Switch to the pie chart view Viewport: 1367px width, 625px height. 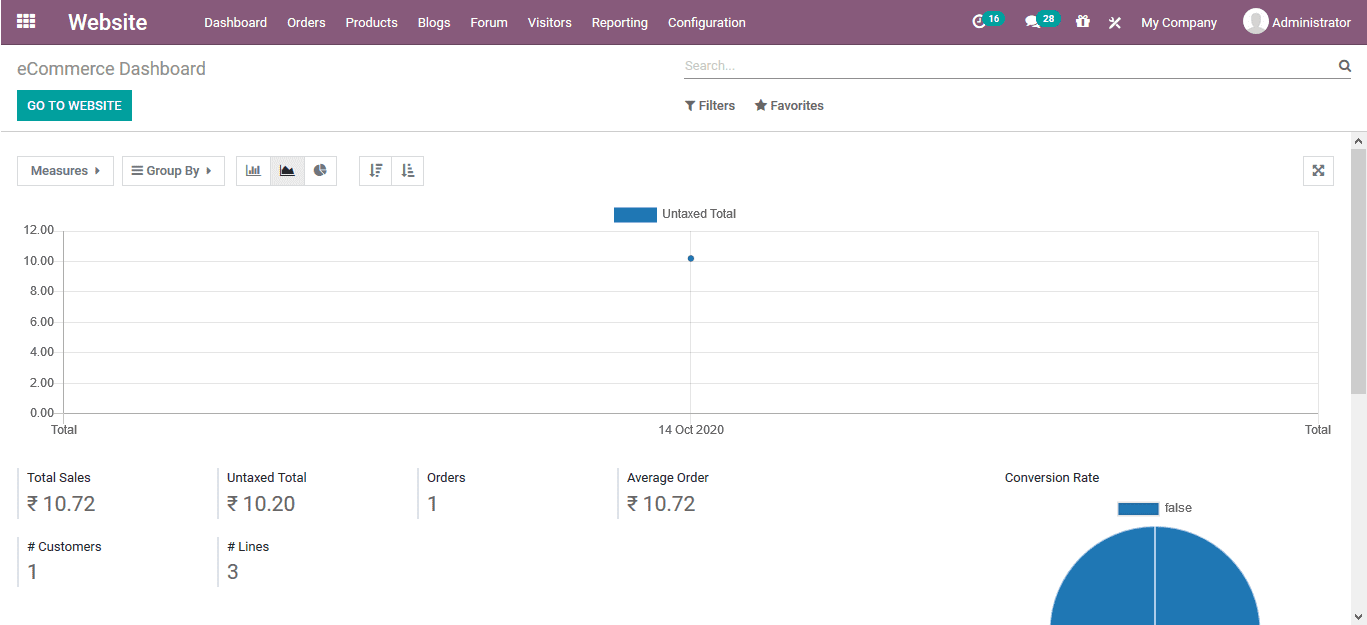point(320,170)
